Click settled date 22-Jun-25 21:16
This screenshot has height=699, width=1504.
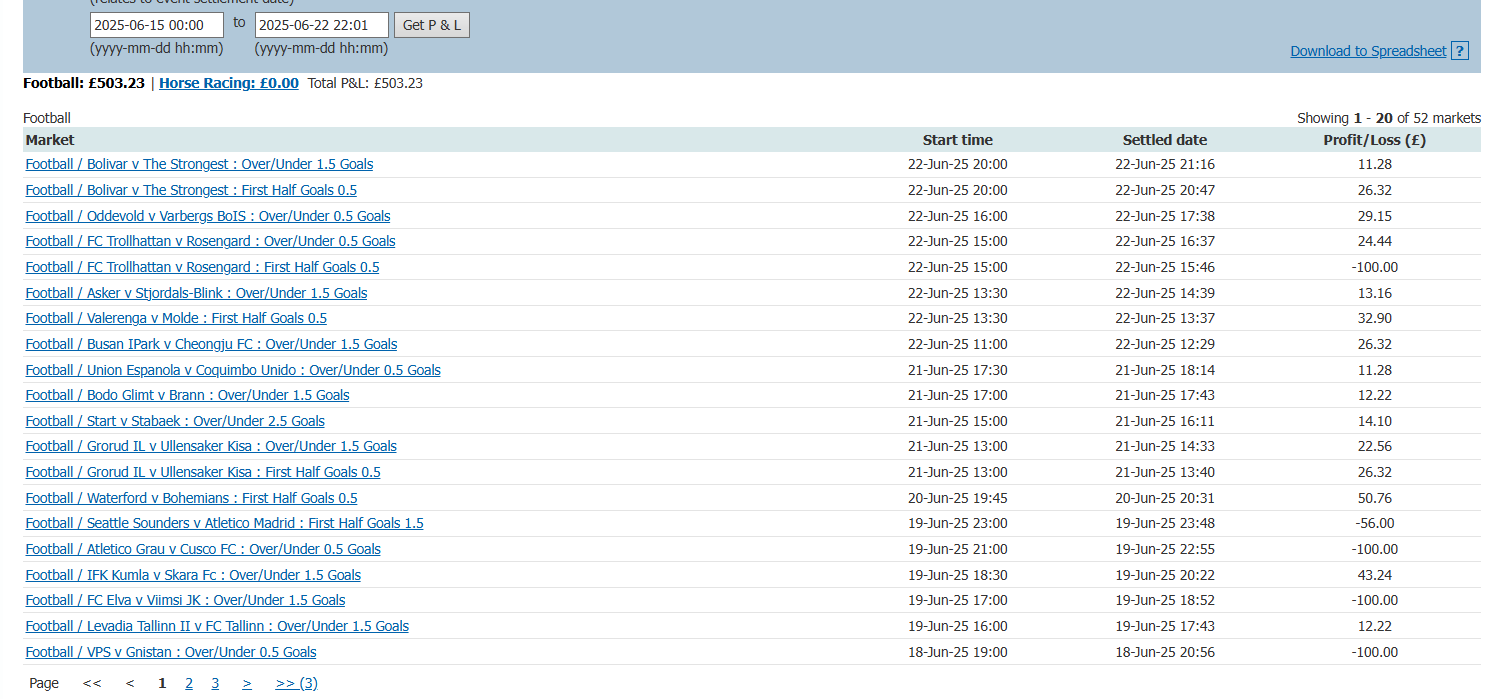(x=1165, y=164)
